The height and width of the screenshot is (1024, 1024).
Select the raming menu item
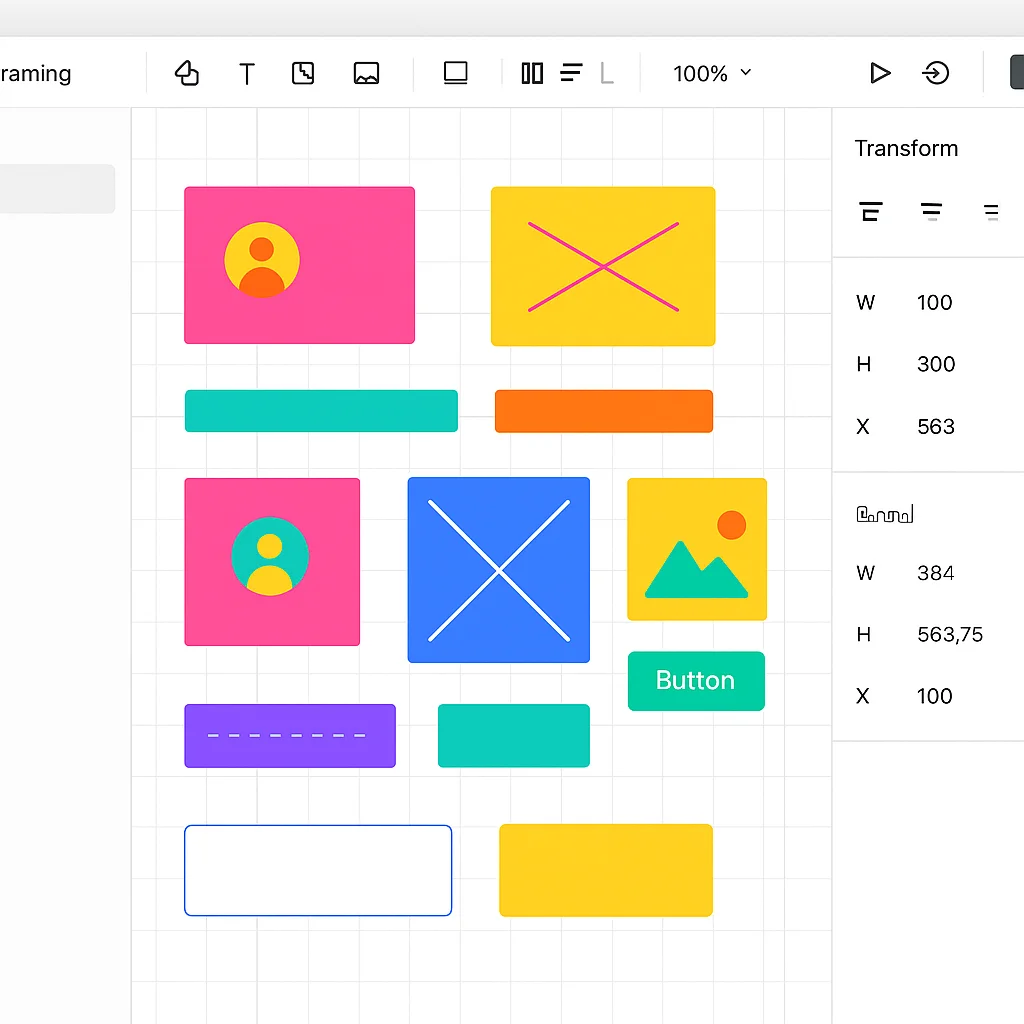point(36,73)
